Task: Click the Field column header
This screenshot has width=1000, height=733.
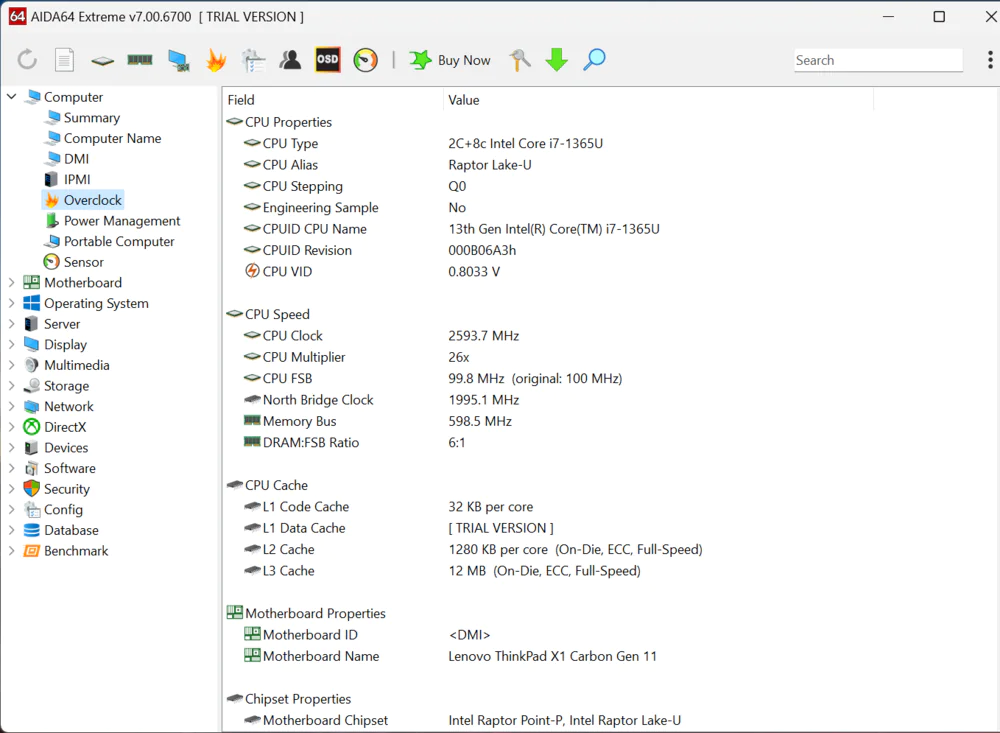Action: pyautogui.click(x=333, y=100)
